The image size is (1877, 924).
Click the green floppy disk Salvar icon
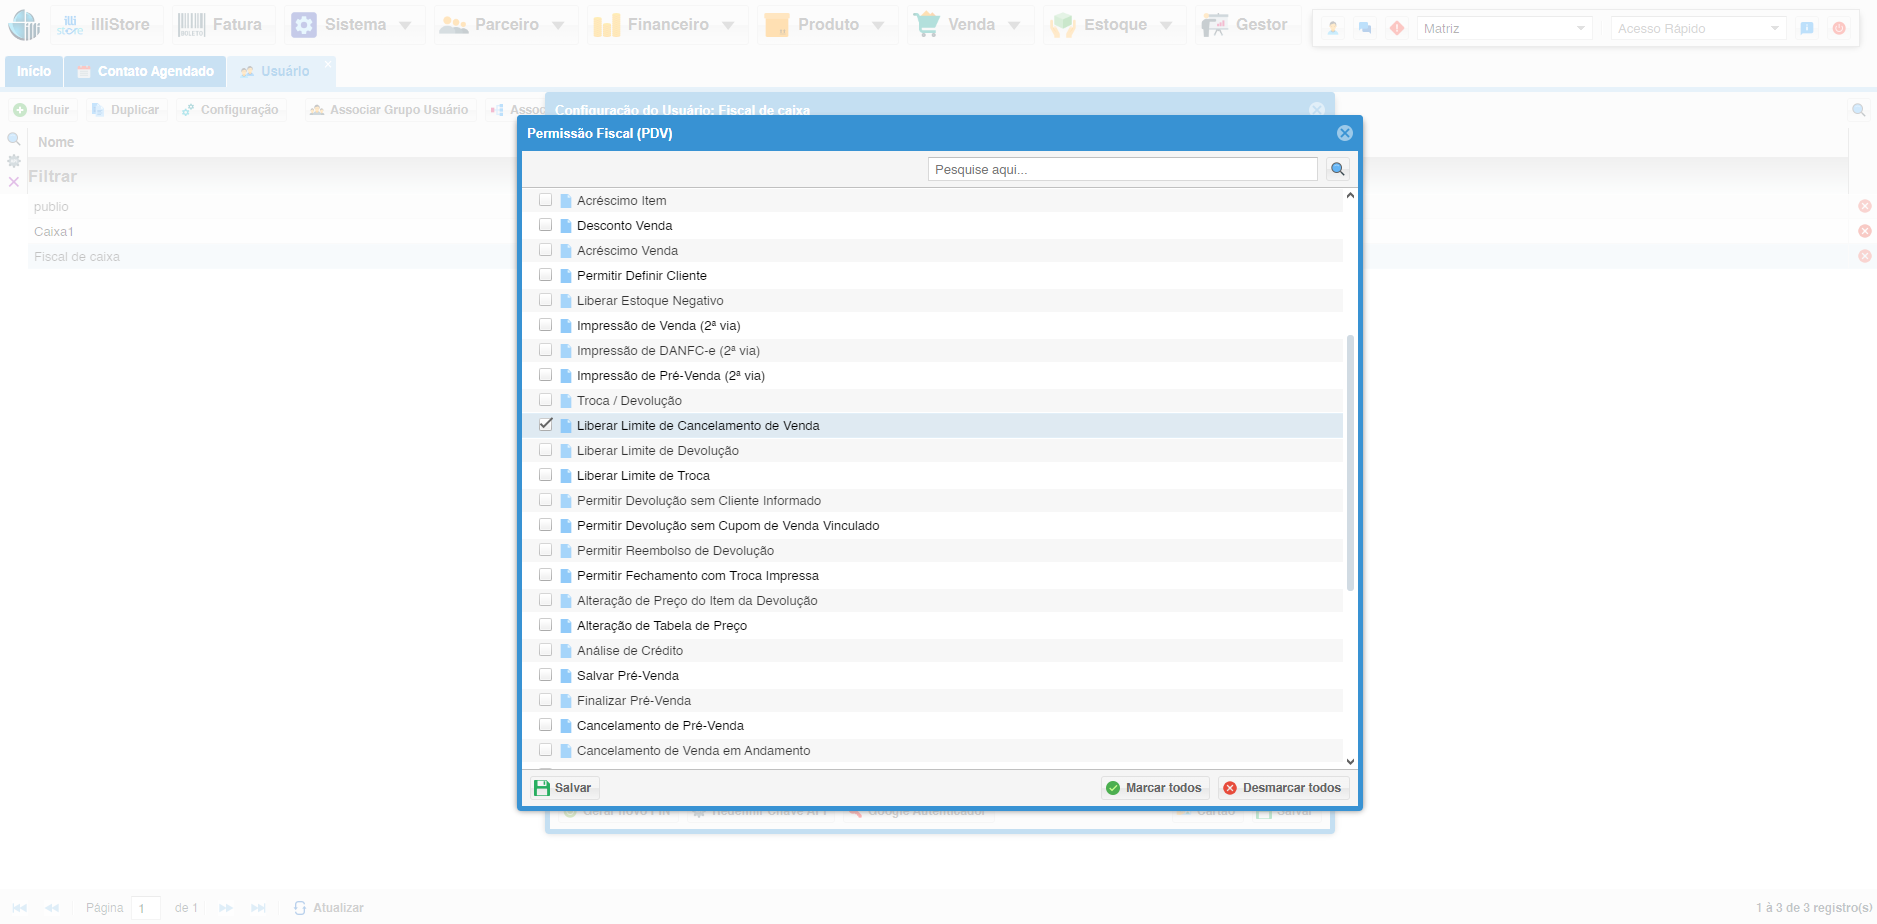tap(542, 788)
